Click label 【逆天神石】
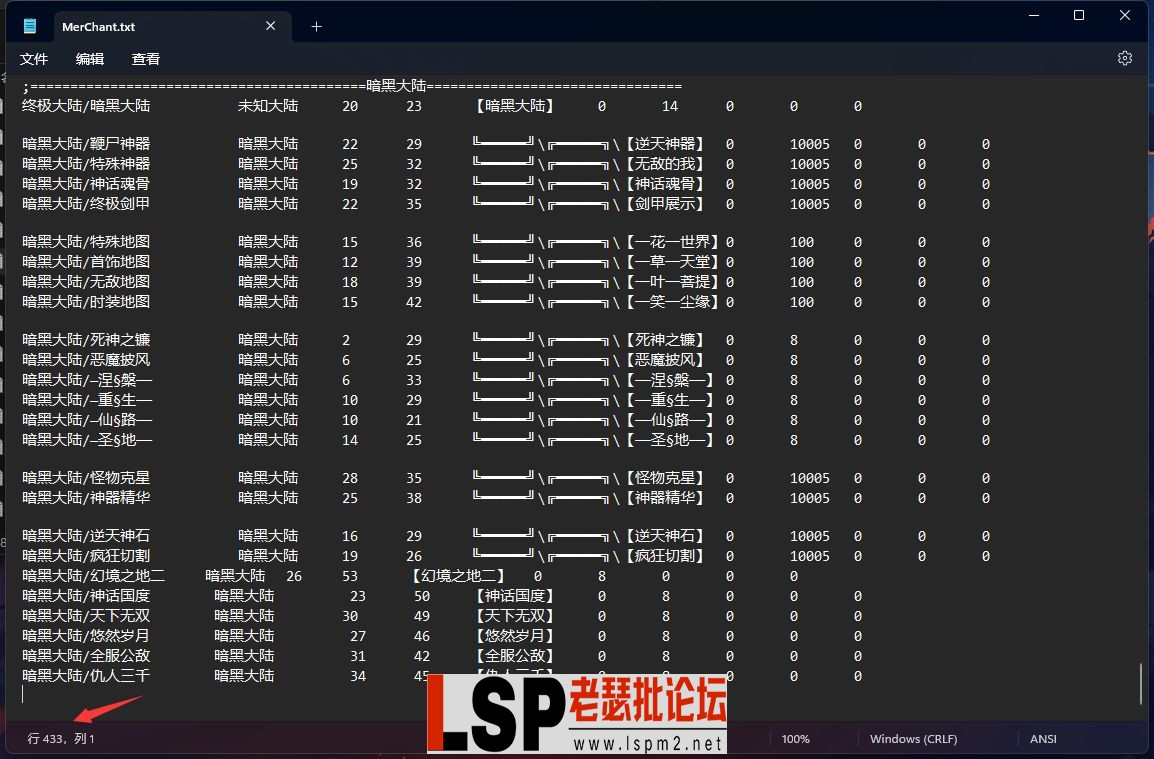1154x759 pixels. [665, 536]
